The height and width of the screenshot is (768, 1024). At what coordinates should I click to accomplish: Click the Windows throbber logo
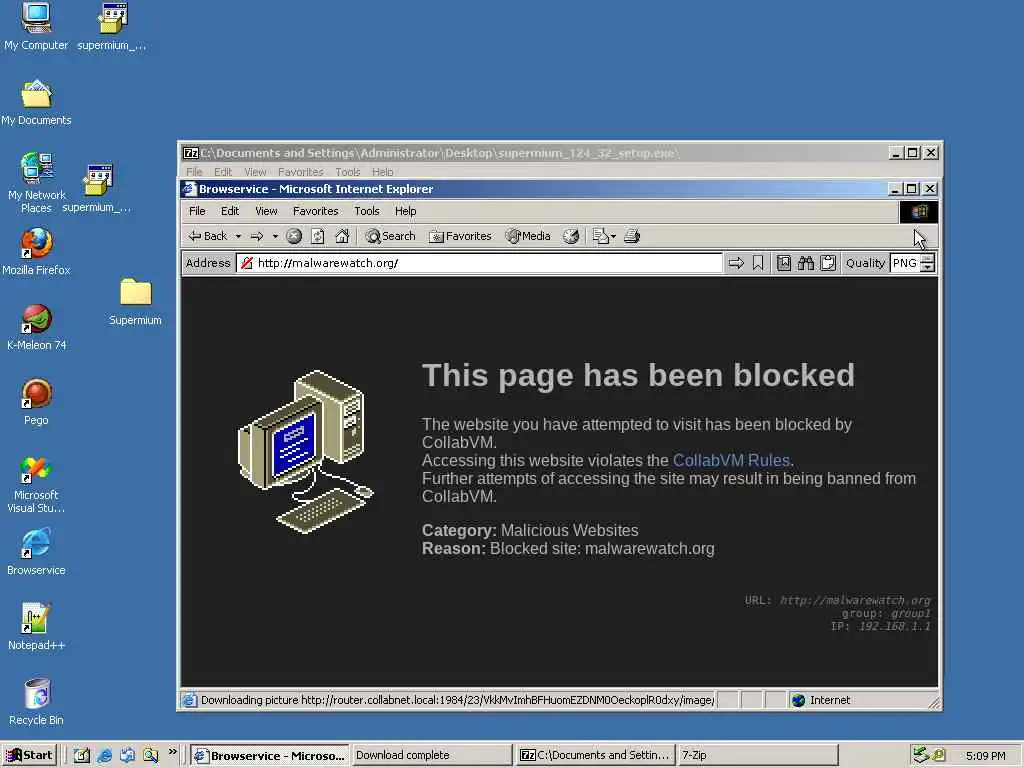point(919,212)
